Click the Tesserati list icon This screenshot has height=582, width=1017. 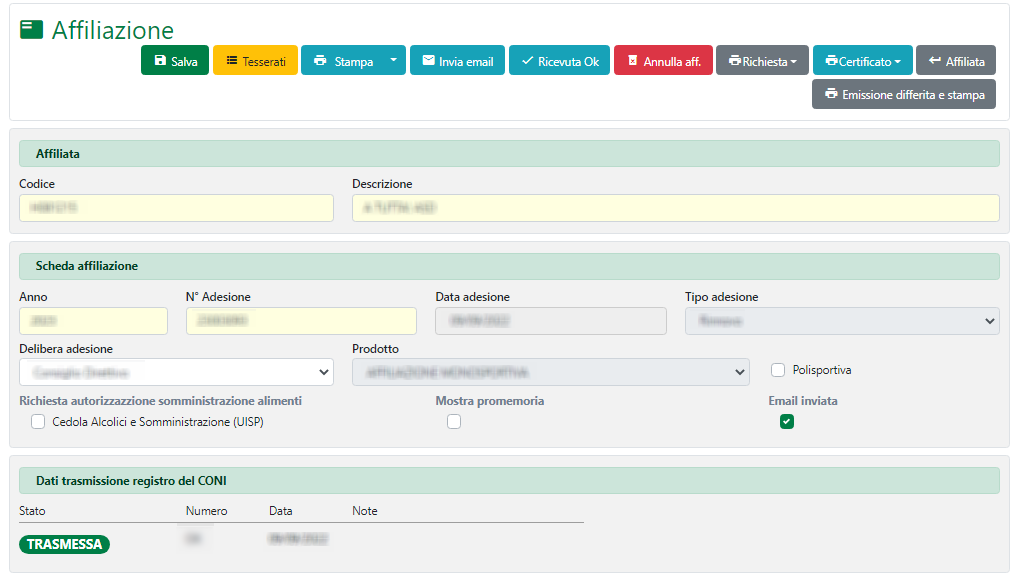(232, 61)
